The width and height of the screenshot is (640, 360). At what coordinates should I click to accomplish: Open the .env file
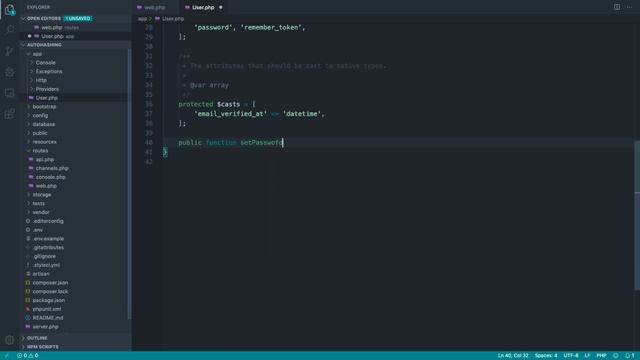[76, 230]
